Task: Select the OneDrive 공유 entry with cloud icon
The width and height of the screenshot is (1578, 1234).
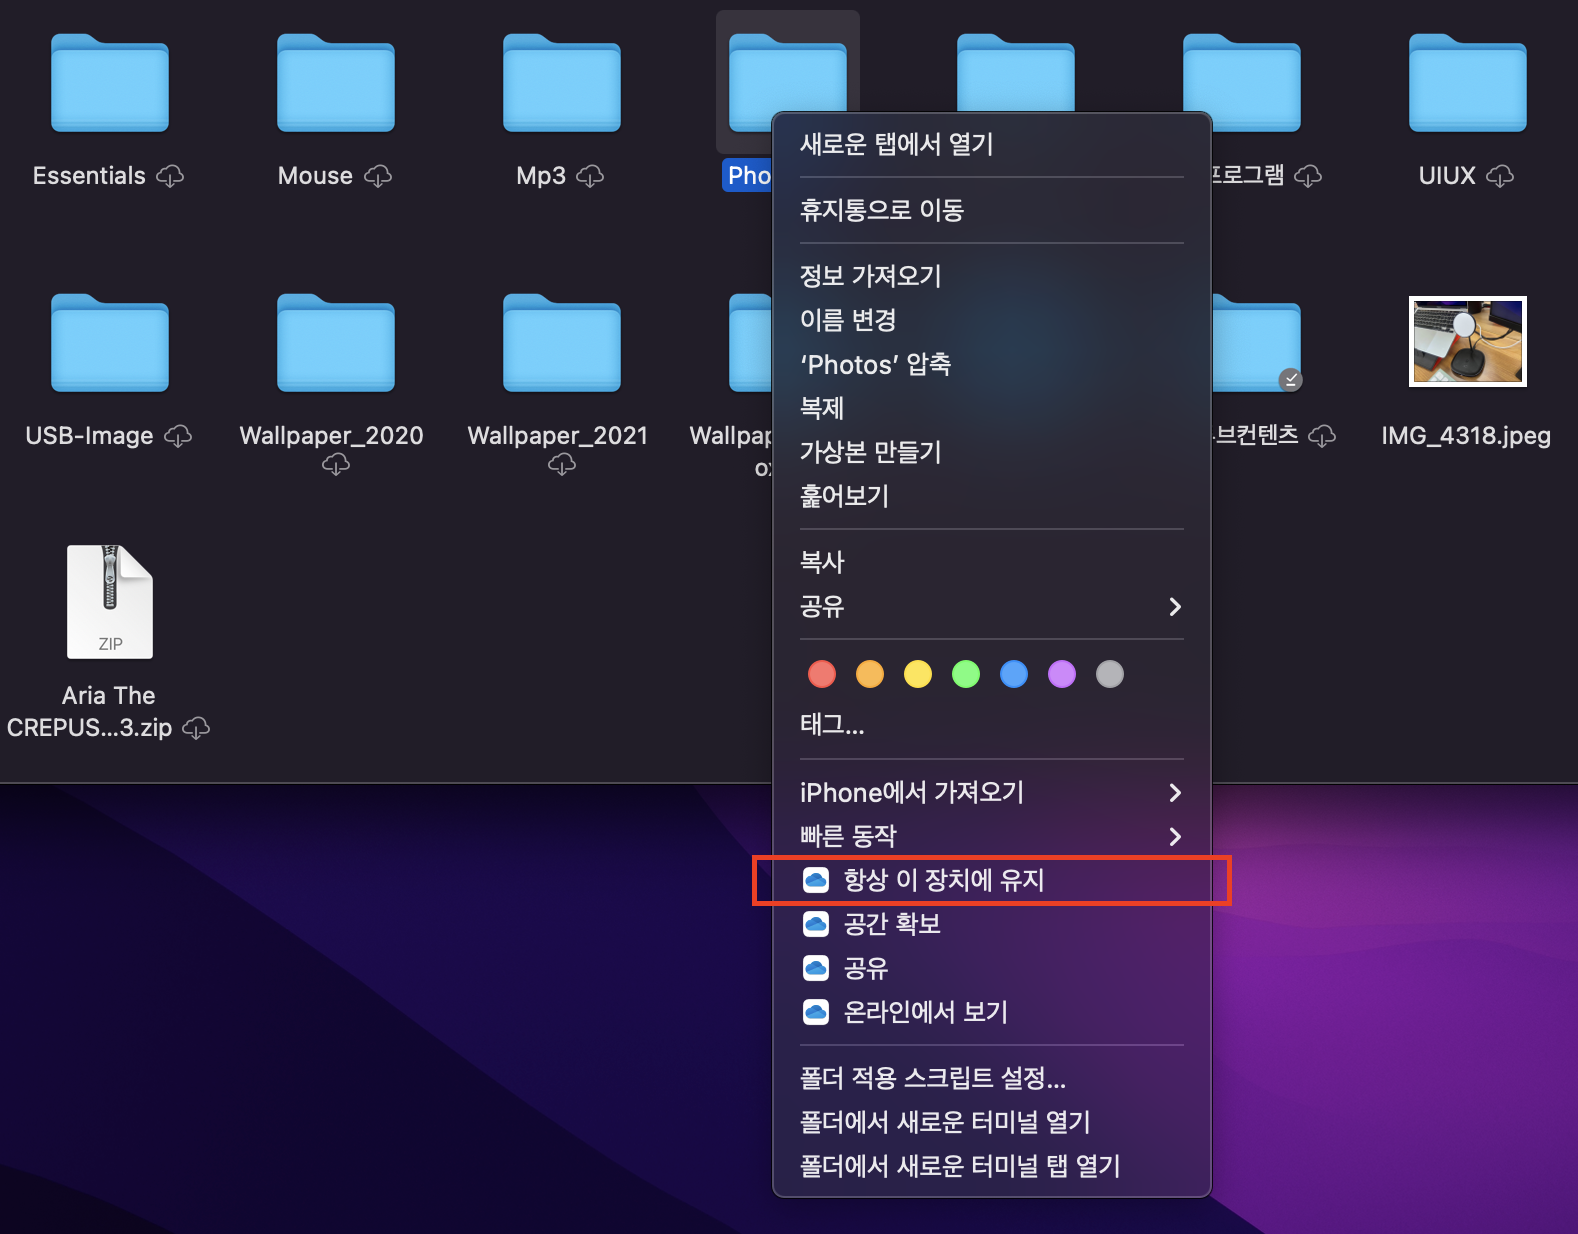Action: (992, 968)
